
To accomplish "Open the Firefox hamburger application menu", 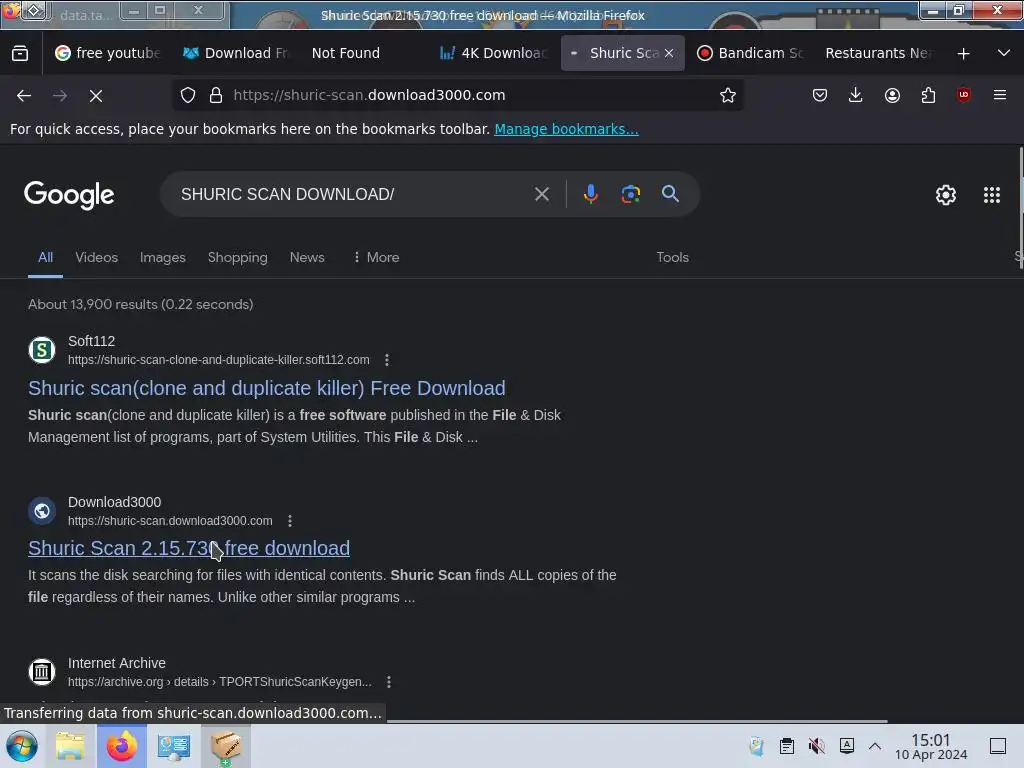I will pyautogui.click(x=1000, y=95).
